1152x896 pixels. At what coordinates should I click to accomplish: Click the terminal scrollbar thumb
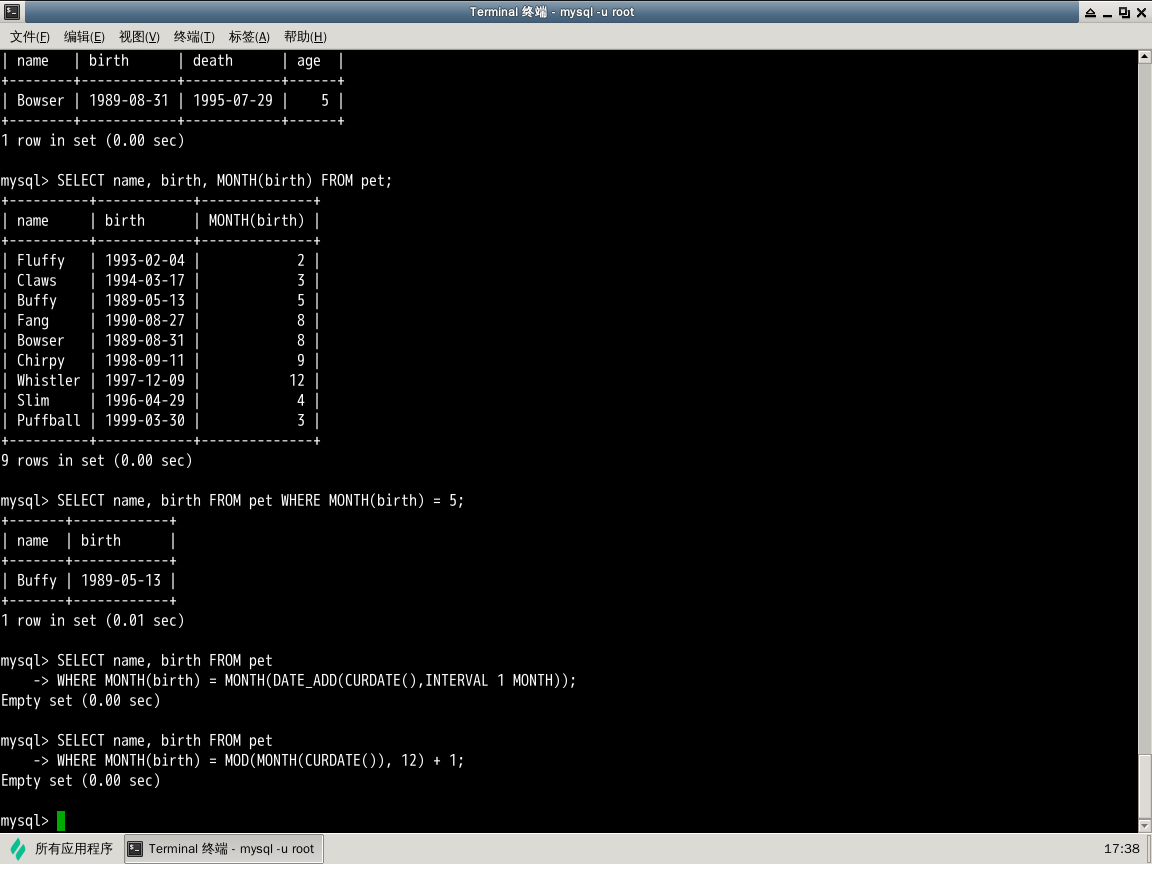point(1145,785)
